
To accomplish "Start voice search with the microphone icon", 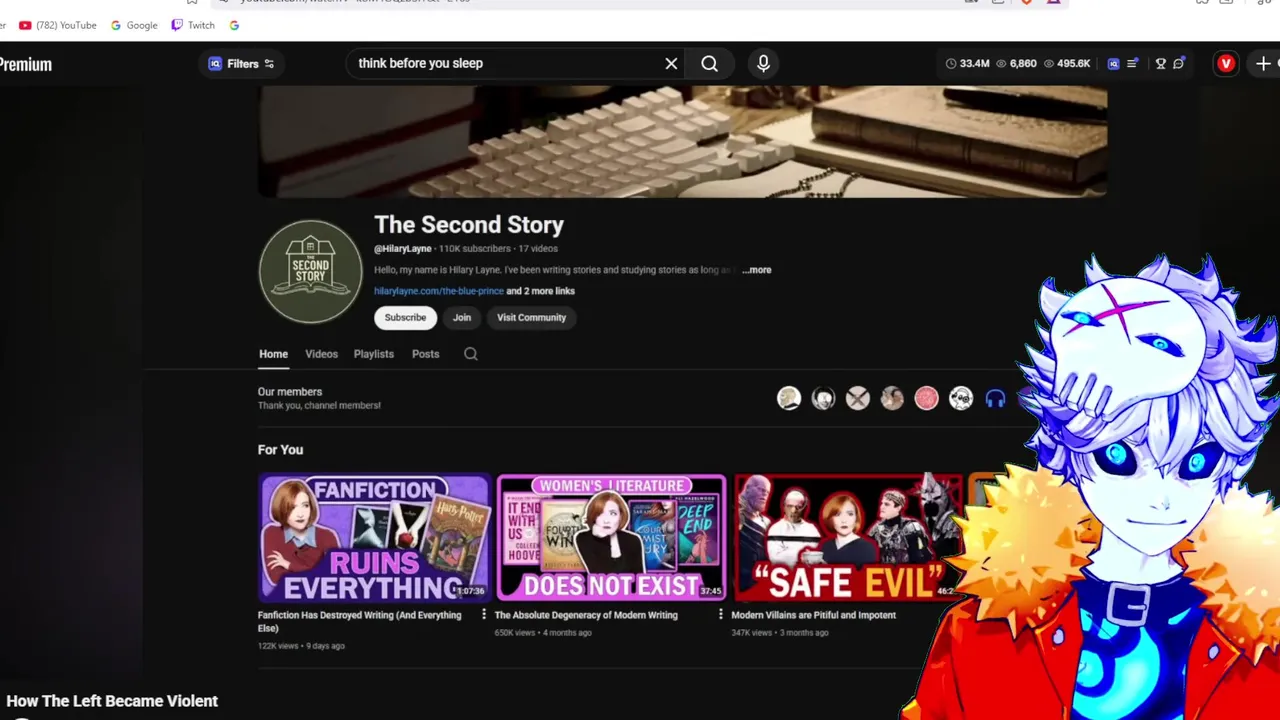I will (763, 63).
